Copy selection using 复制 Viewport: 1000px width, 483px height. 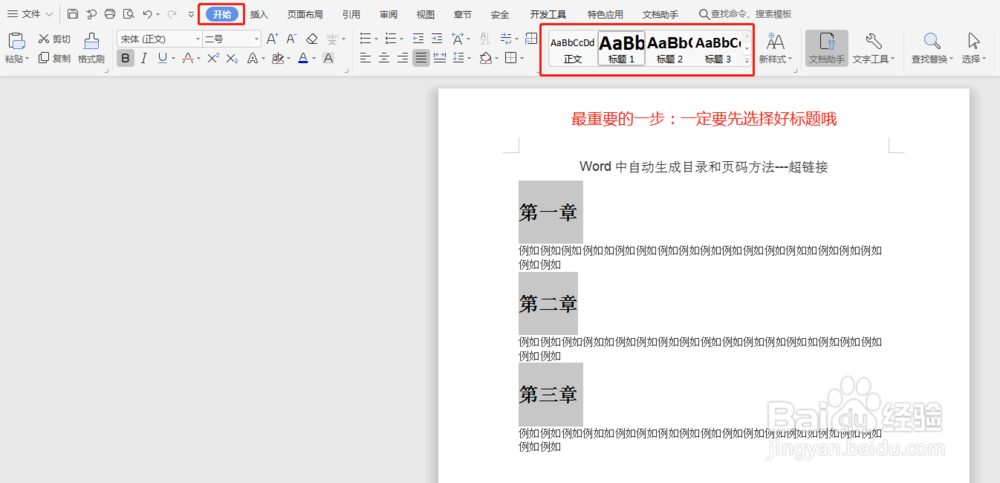pos(54,58)
